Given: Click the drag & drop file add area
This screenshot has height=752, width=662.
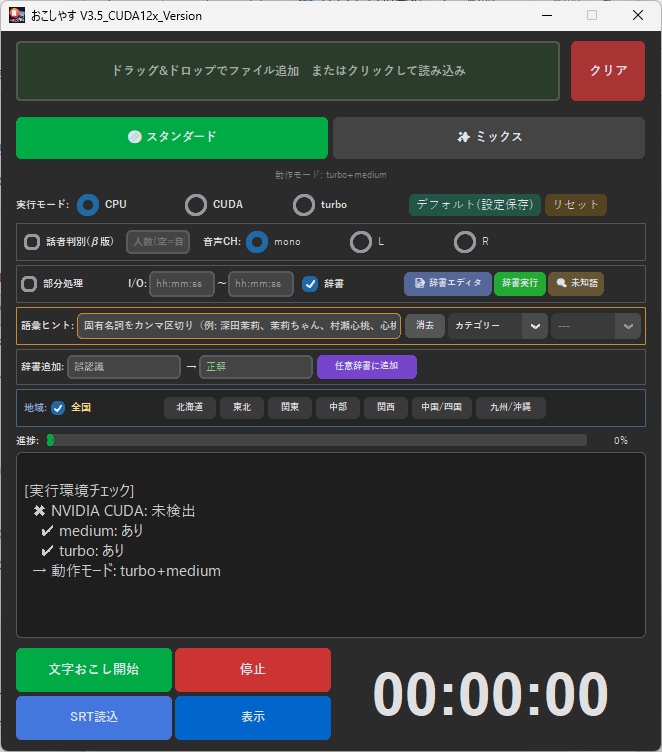Looking at the screenshot, I should (288, 71).
